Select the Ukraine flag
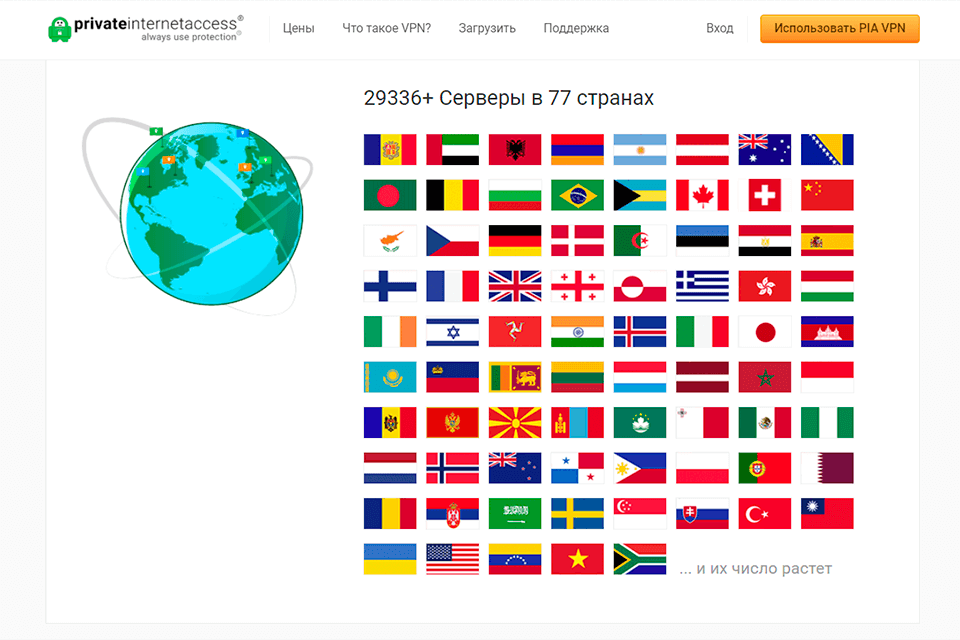 390,559
